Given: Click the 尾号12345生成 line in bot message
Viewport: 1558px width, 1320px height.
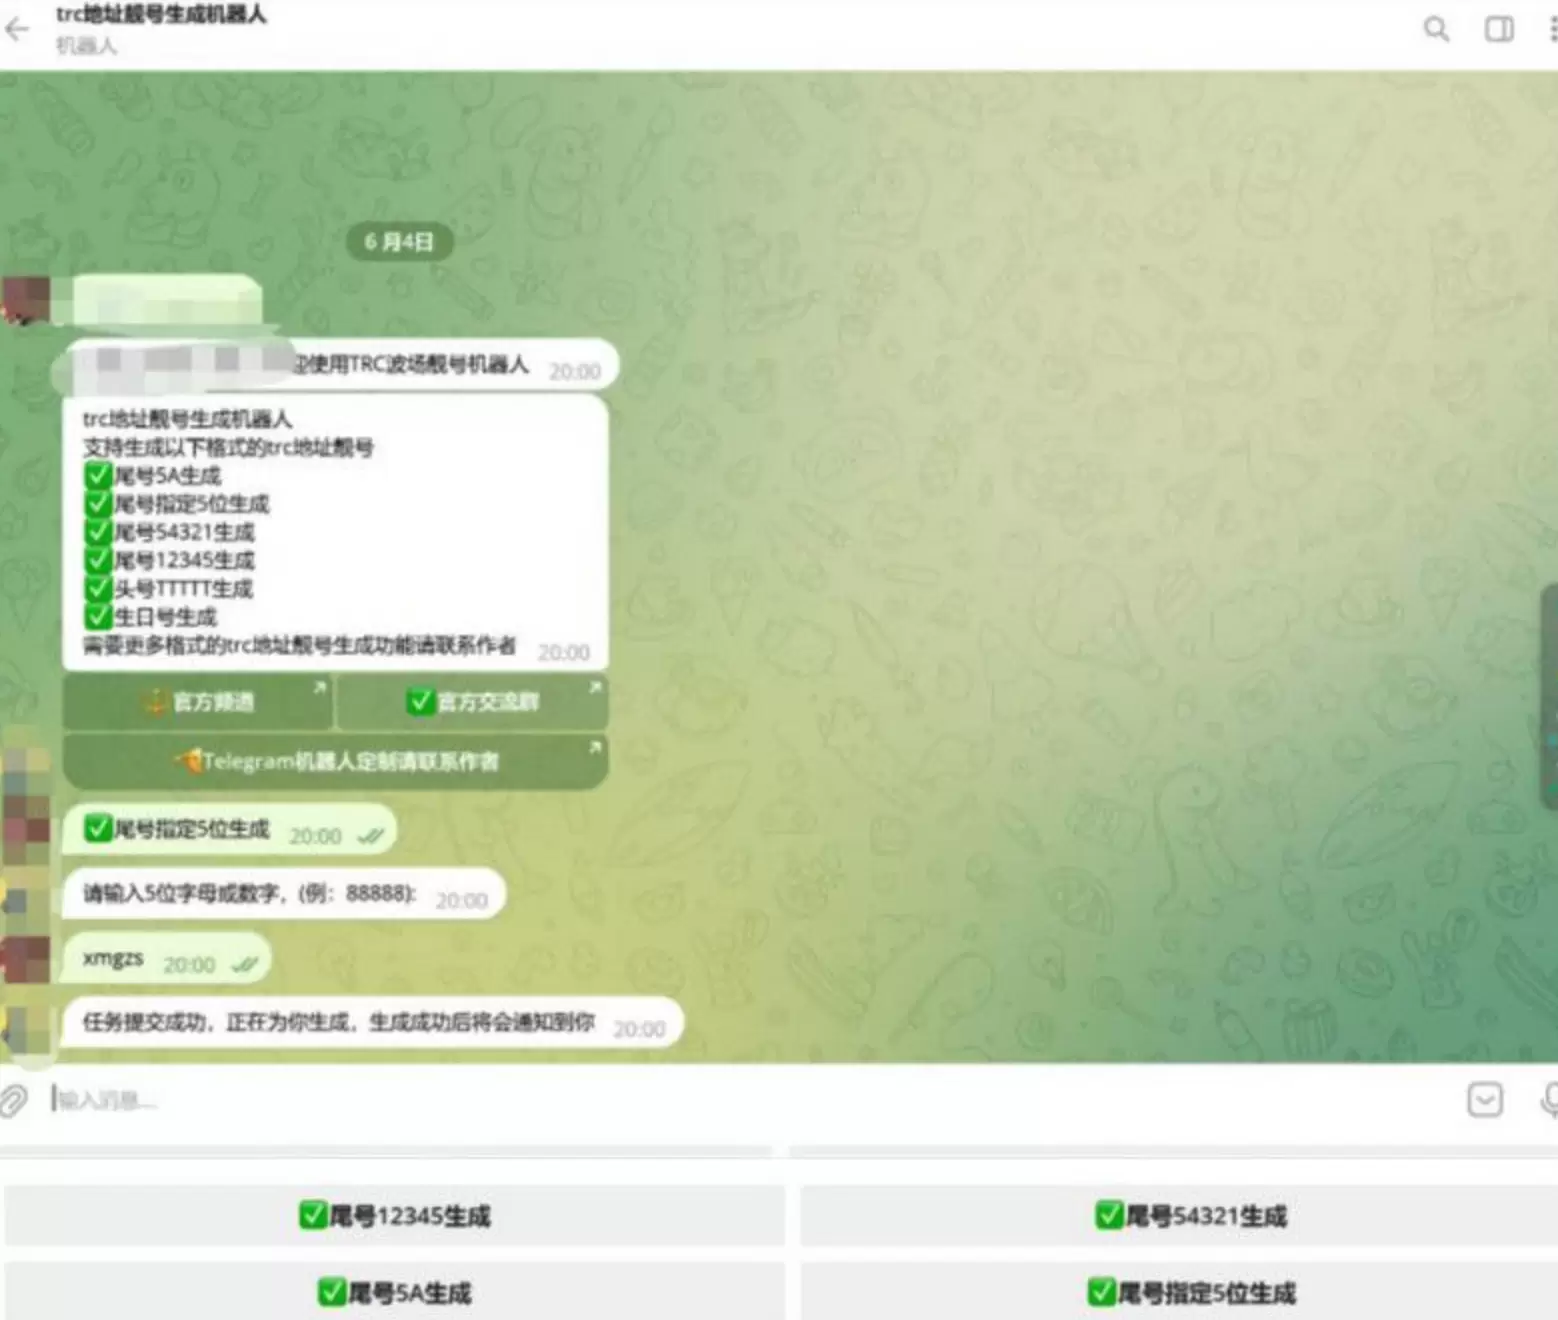Looking at the screenshot, I should point(169,560).
